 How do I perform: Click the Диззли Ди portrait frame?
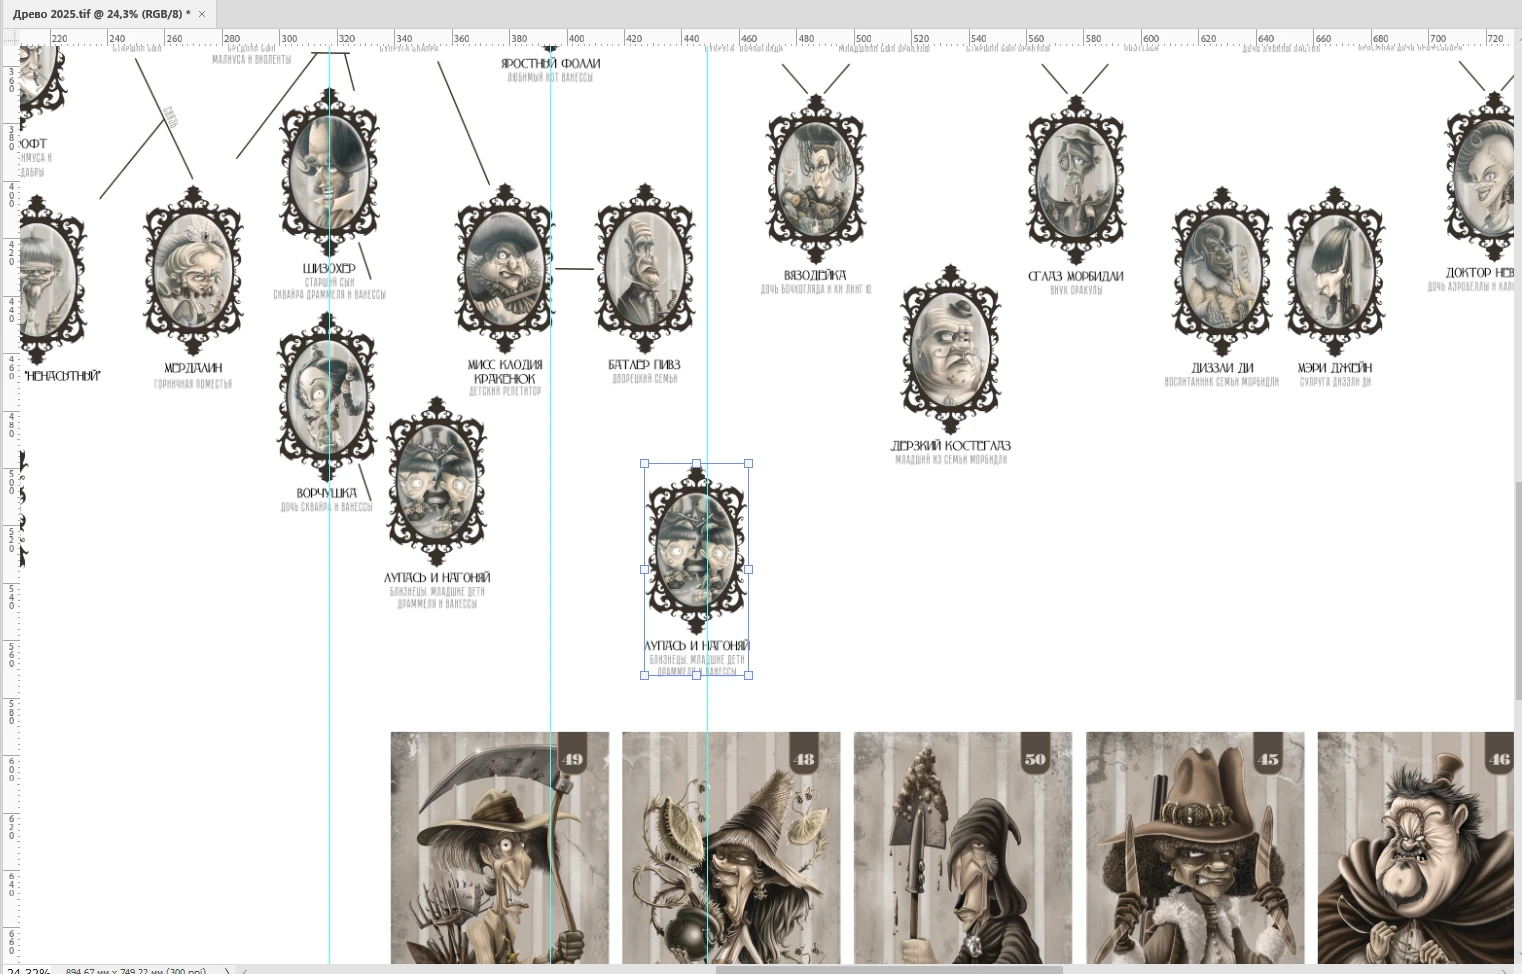[x=1222, y=272]
